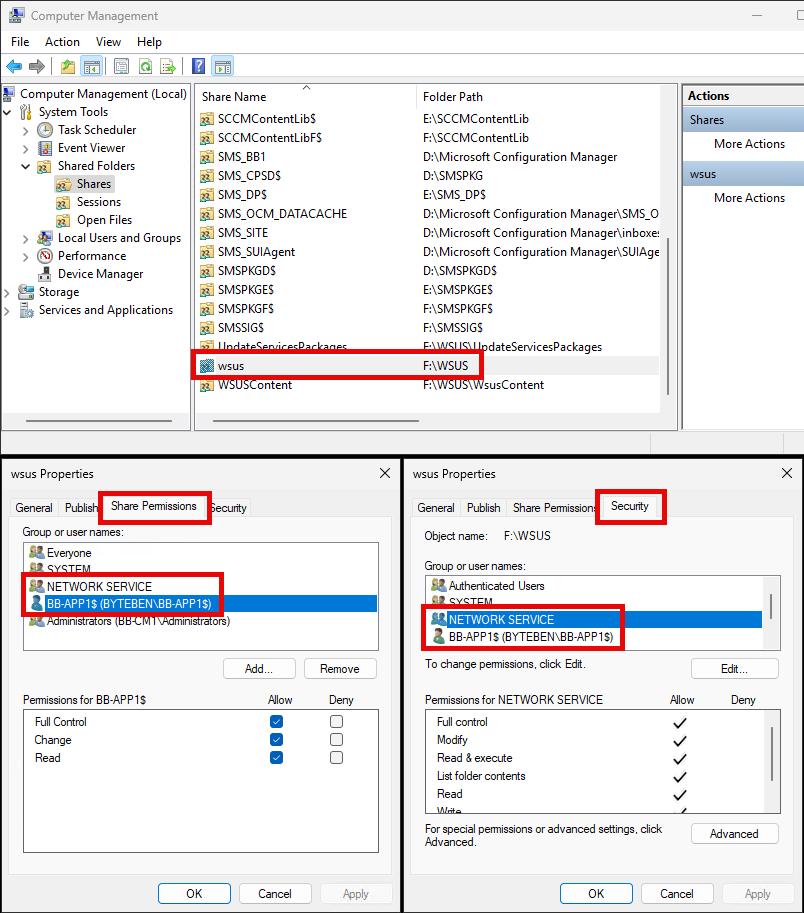Open Help via the blue question mark icon

coord(198,66)
